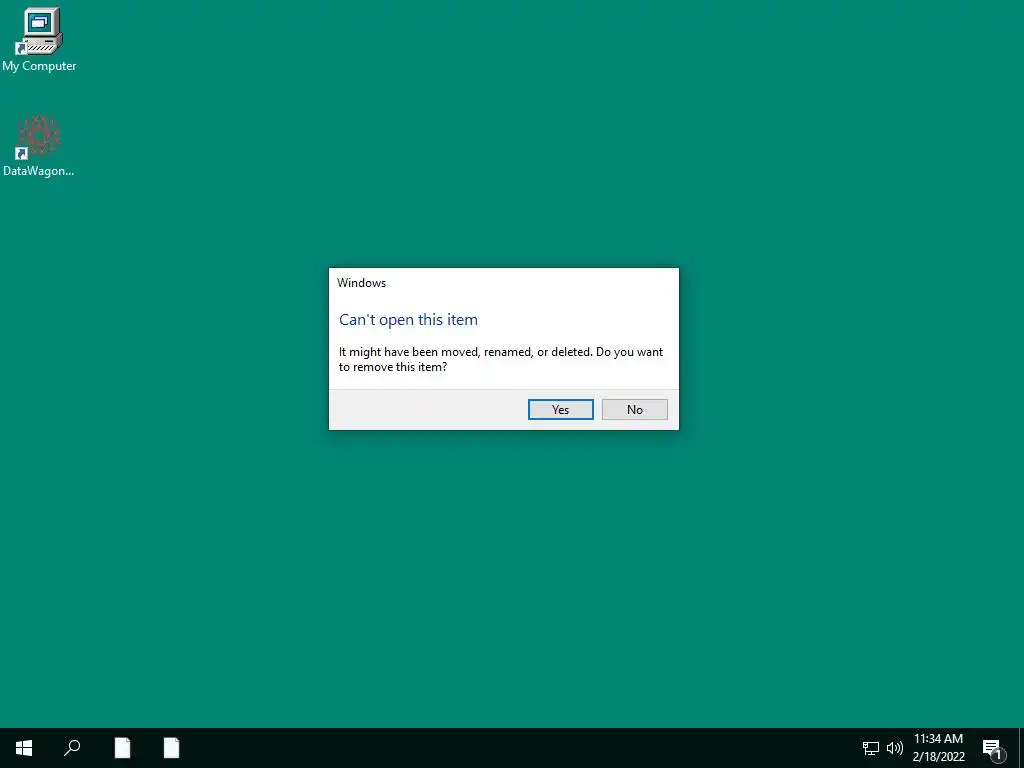Click No in the dialog
Viewport: 1024px width, 768px height.
pos(634,409)
